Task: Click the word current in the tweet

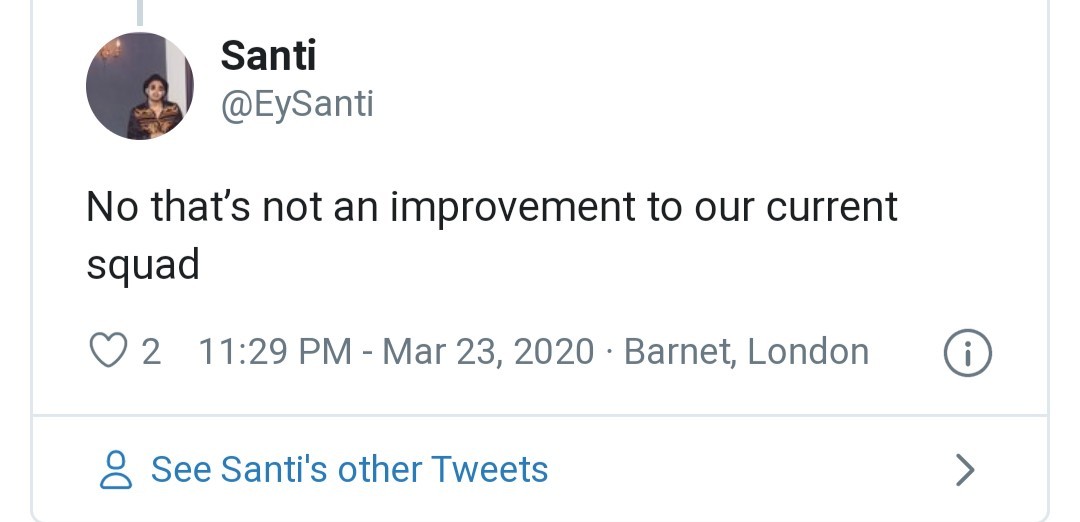Action: point(832,207)
